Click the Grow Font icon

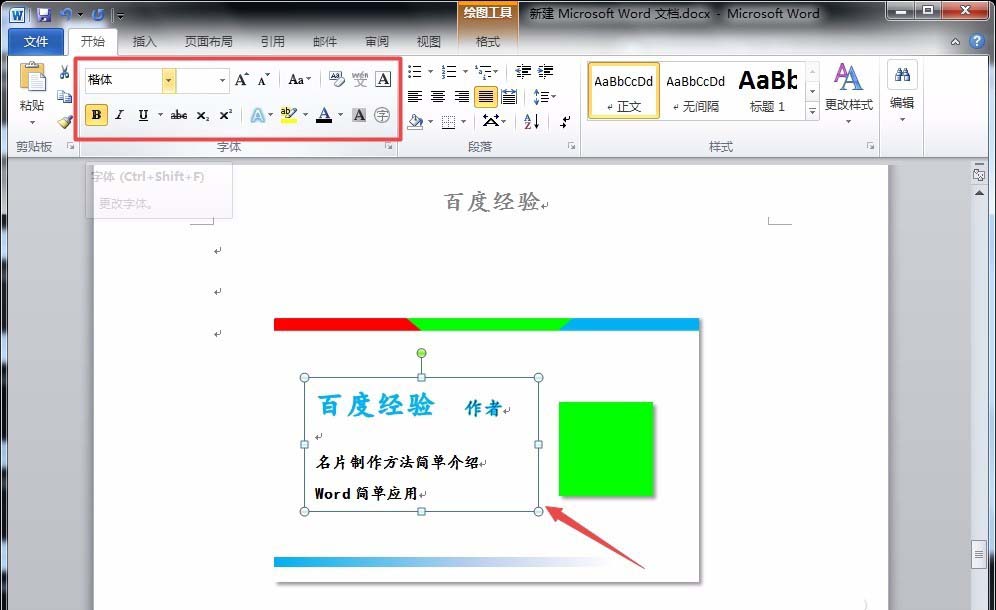241,79
